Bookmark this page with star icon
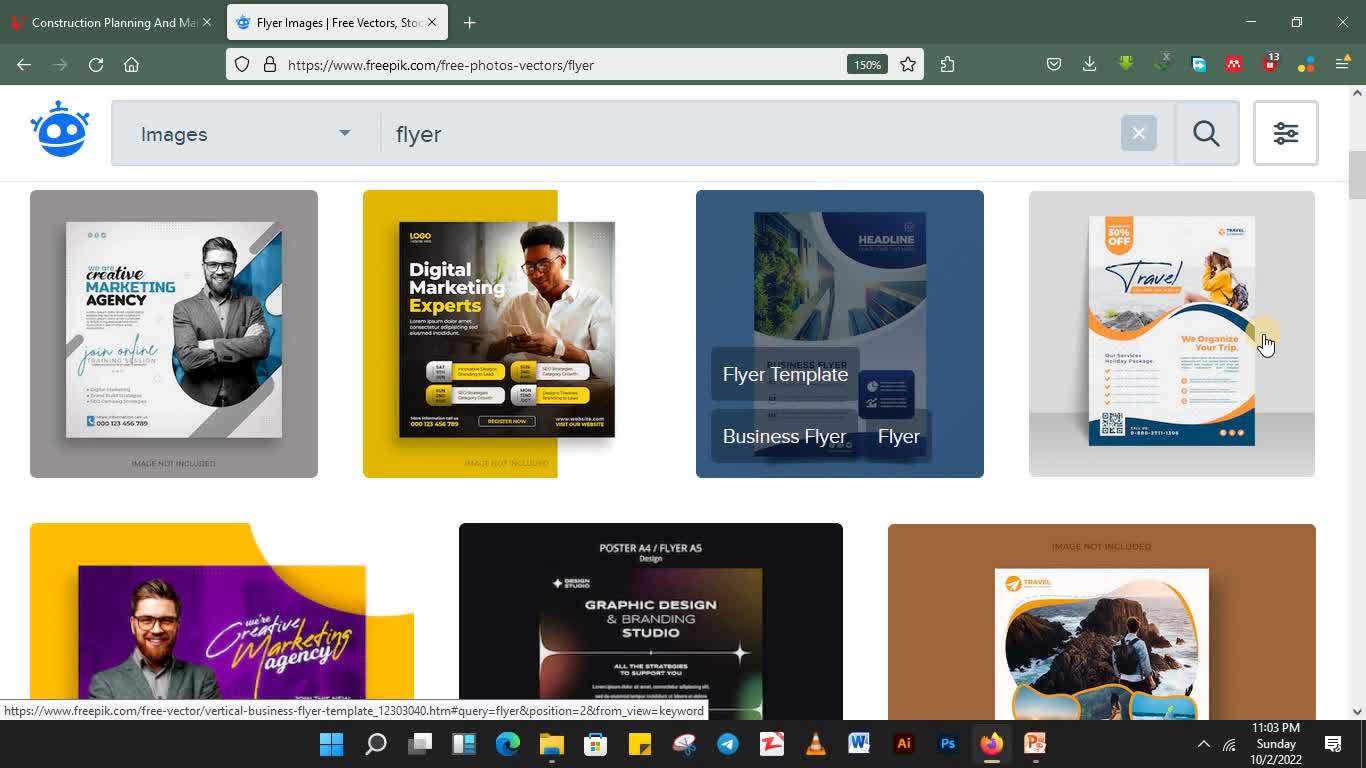The height and width of the screenshot is (768, 1366). [x=908, y=64]
